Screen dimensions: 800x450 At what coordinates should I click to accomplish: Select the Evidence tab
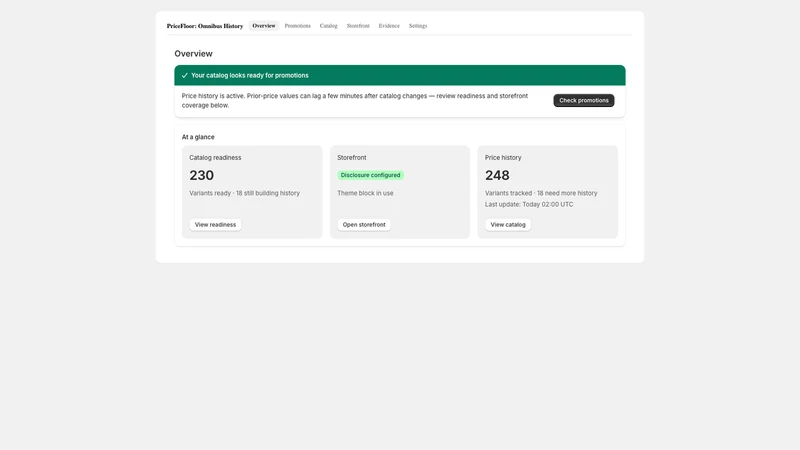click(389, 26)
